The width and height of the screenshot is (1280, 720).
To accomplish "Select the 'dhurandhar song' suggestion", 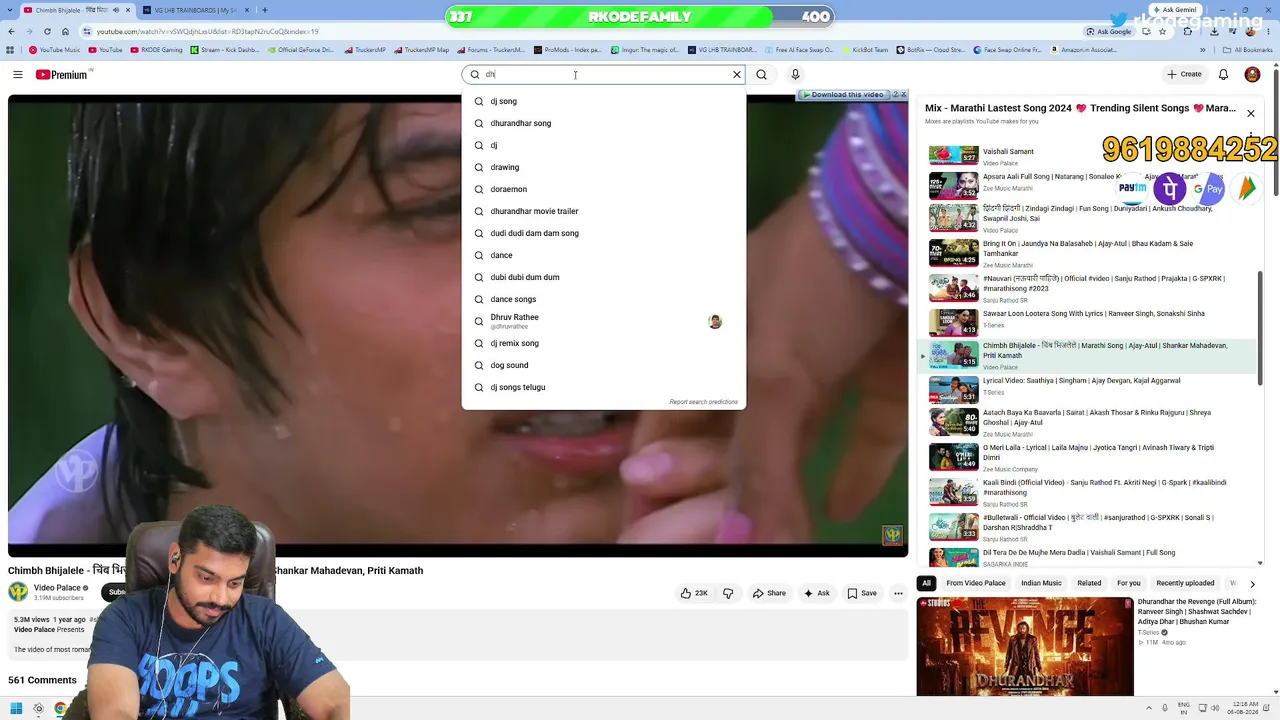I will 604,123.
